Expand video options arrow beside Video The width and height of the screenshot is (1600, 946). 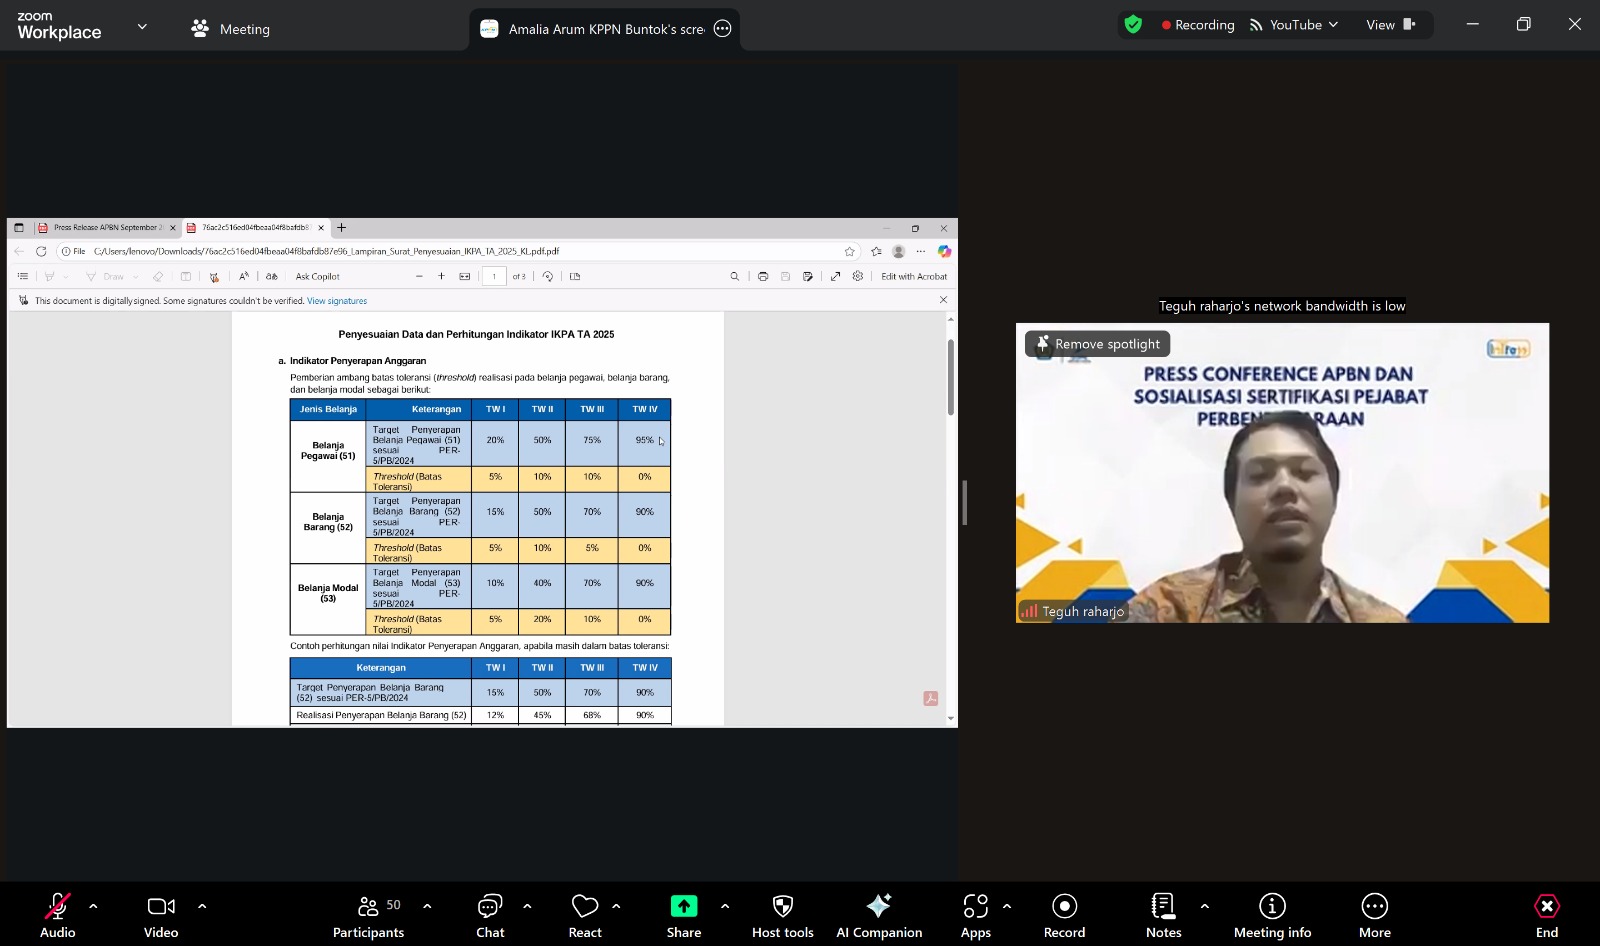pyautogui.click(x=202, y=906)
